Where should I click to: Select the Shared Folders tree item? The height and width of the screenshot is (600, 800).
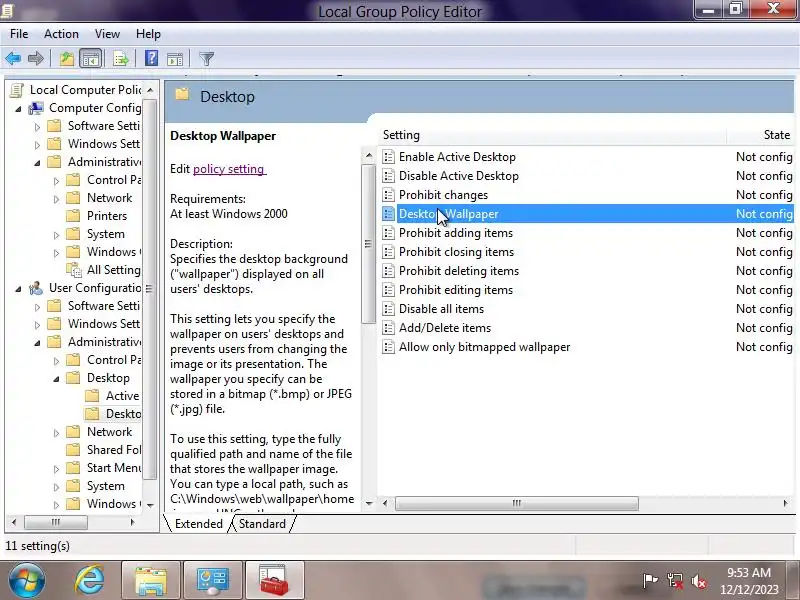coord(113,450)
